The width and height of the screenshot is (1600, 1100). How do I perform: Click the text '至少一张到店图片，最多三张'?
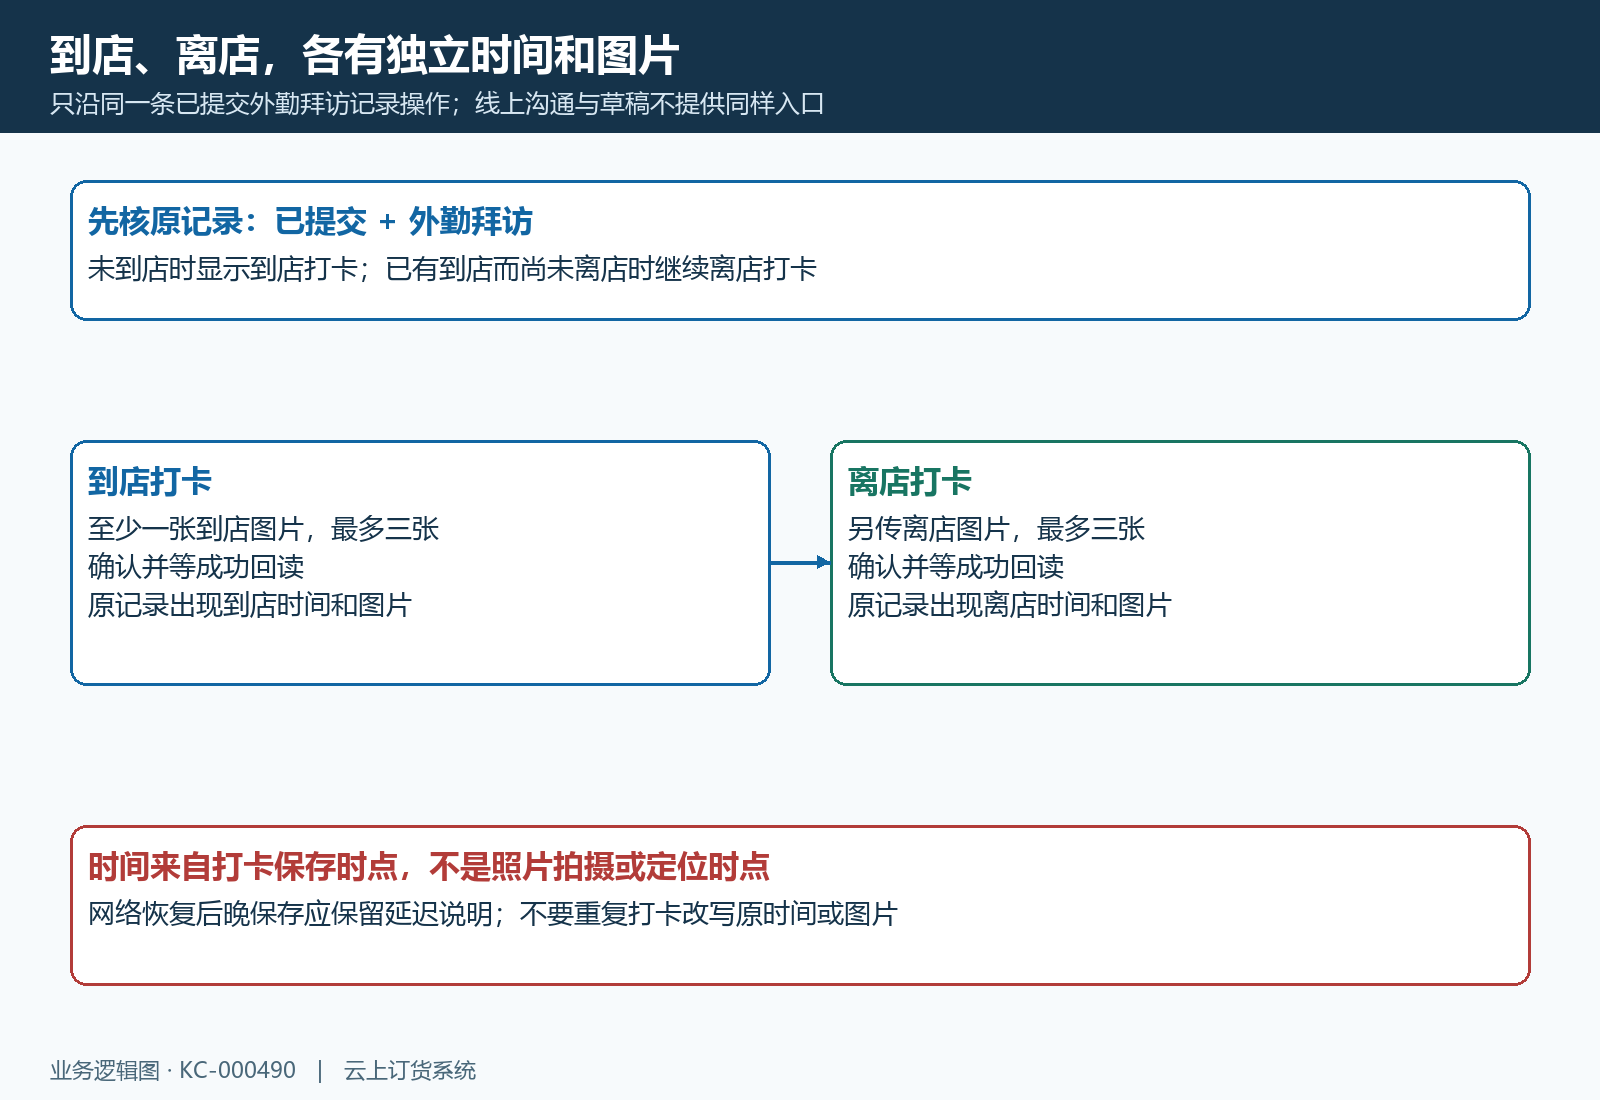tap(264, 529)
